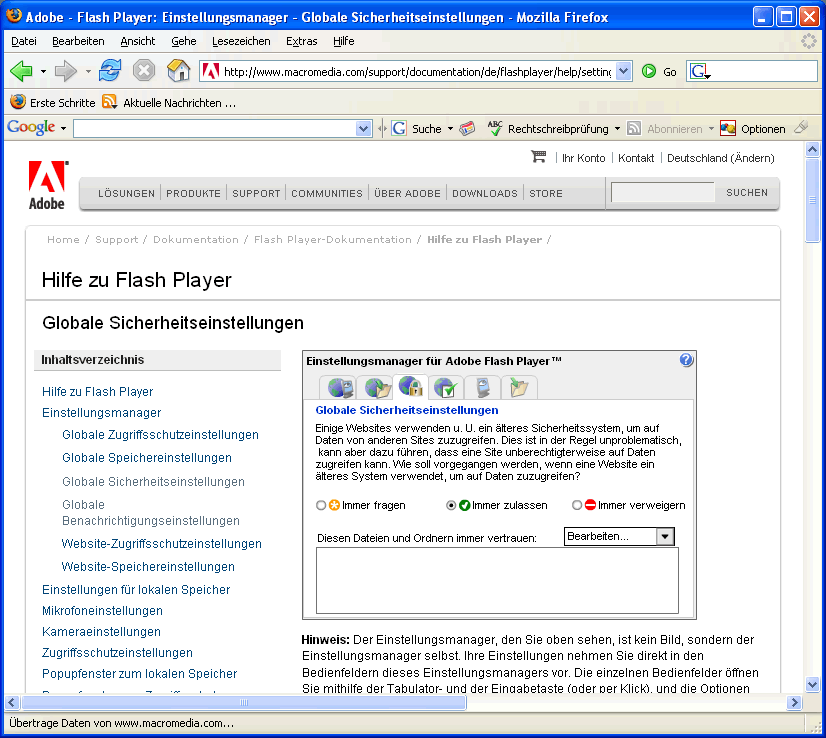Open Globale Speichereinstellungen in the contents list
Screen dimensions: 826x738
(147, 458)
